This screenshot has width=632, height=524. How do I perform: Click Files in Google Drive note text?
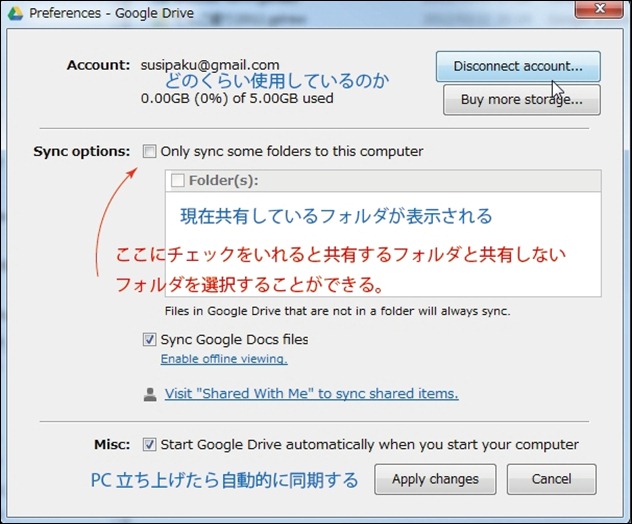(x=337, y=311)
